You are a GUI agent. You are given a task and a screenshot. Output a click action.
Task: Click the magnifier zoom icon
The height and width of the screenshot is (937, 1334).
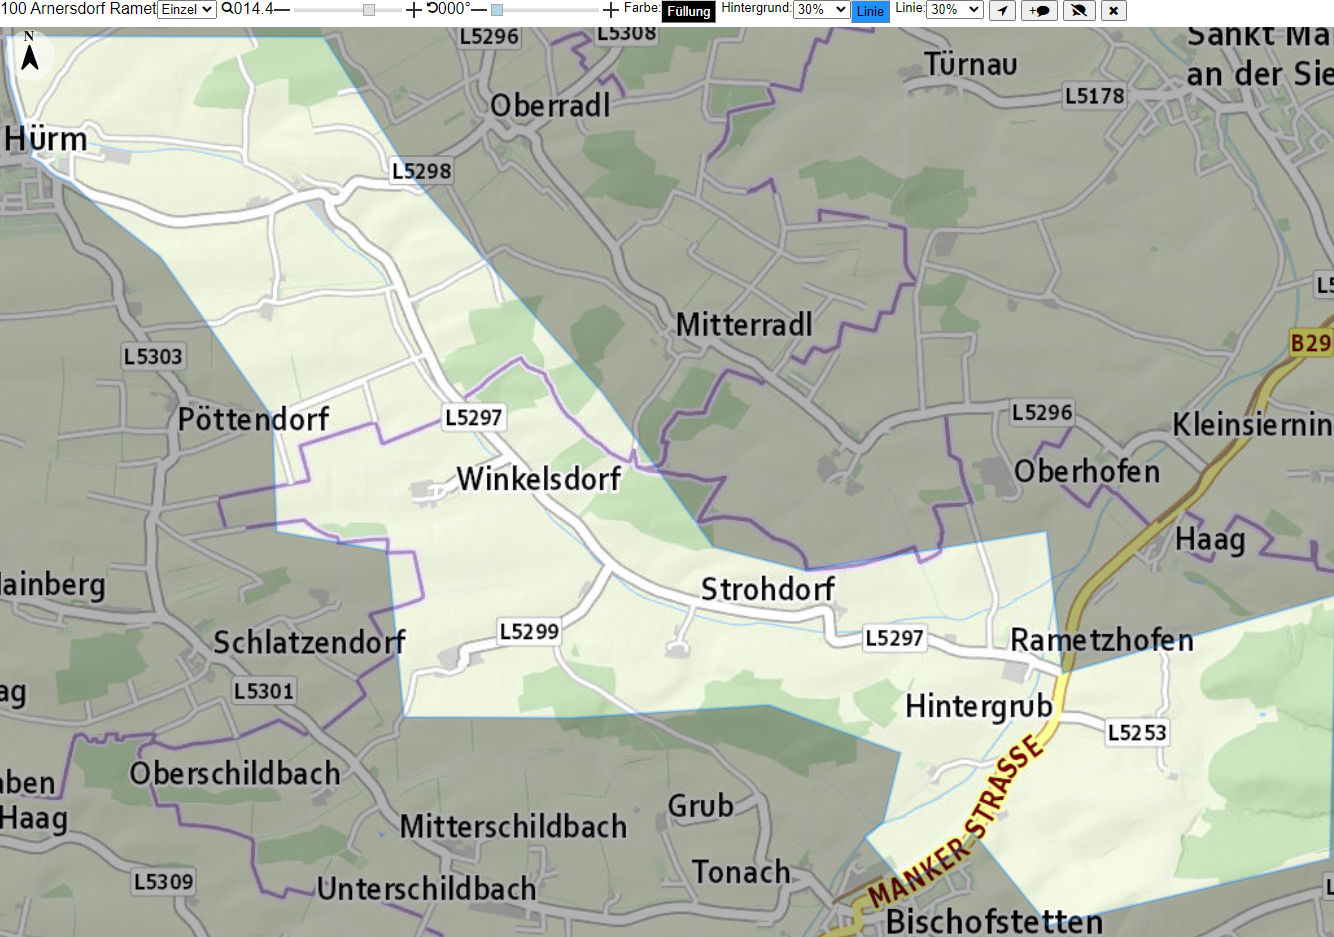pos(227,8)
